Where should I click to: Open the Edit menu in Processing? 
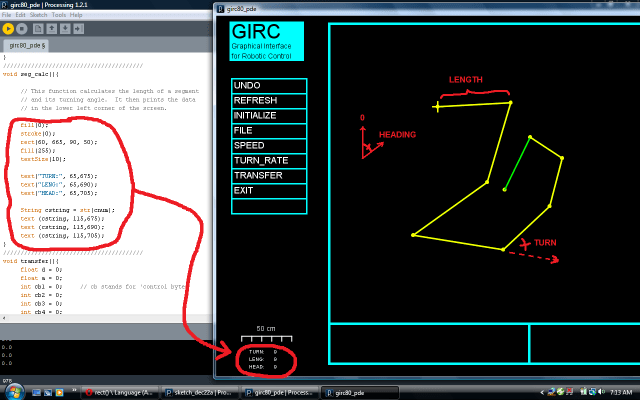coord(20,15)
